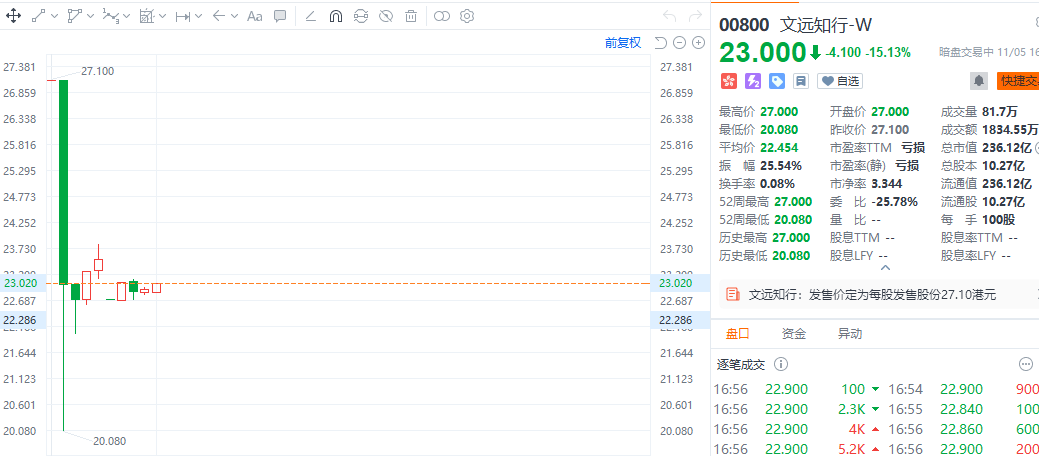
Task: Select the move/crosshair cursor tool
Action: tap(13, 17)
